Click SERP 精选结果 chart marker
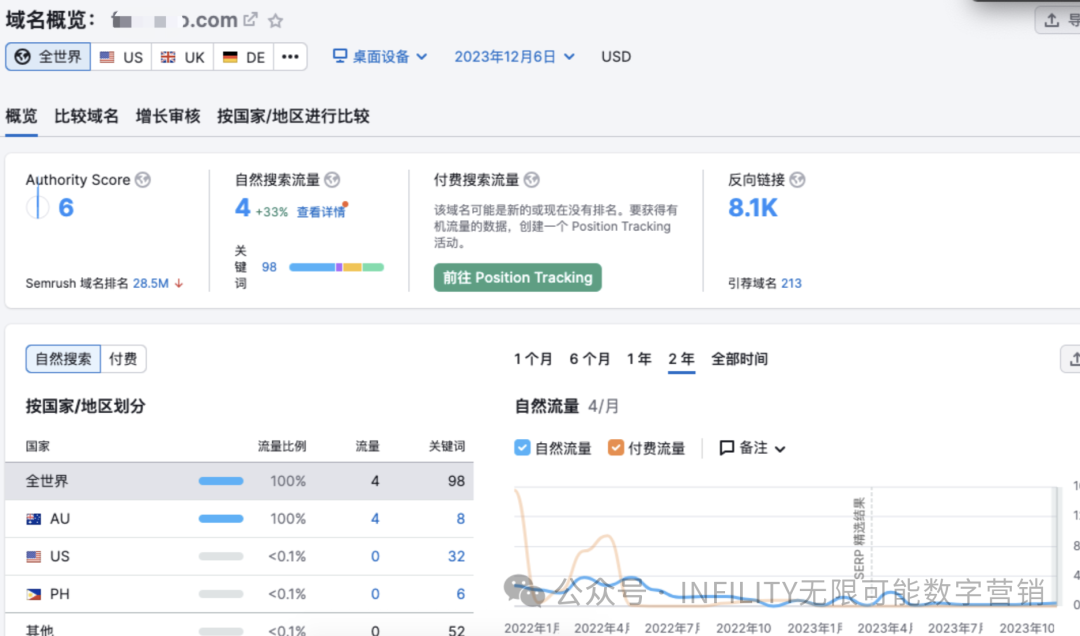 [860, 538]
